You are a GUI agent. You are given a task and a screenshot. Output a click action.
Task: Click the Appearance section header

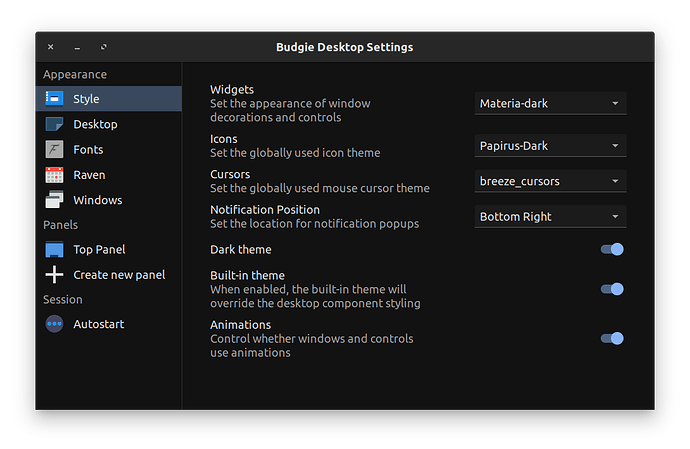coord(75,74)
